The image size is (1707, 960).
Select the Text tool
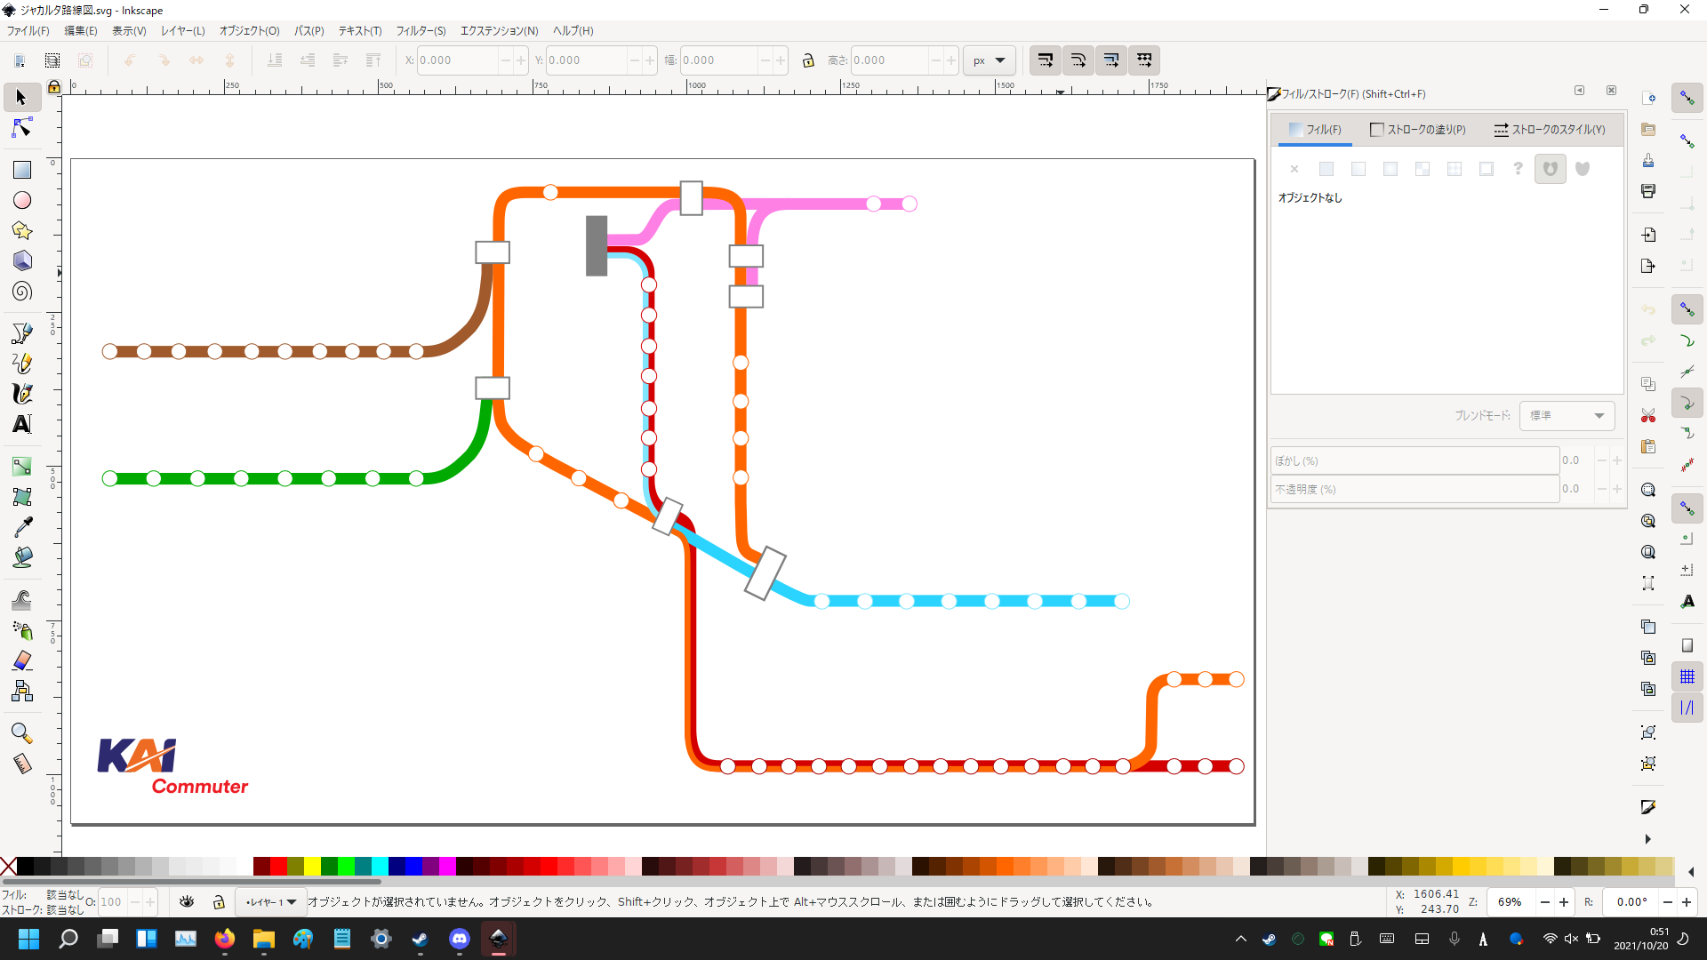click(x=21, y=424)
